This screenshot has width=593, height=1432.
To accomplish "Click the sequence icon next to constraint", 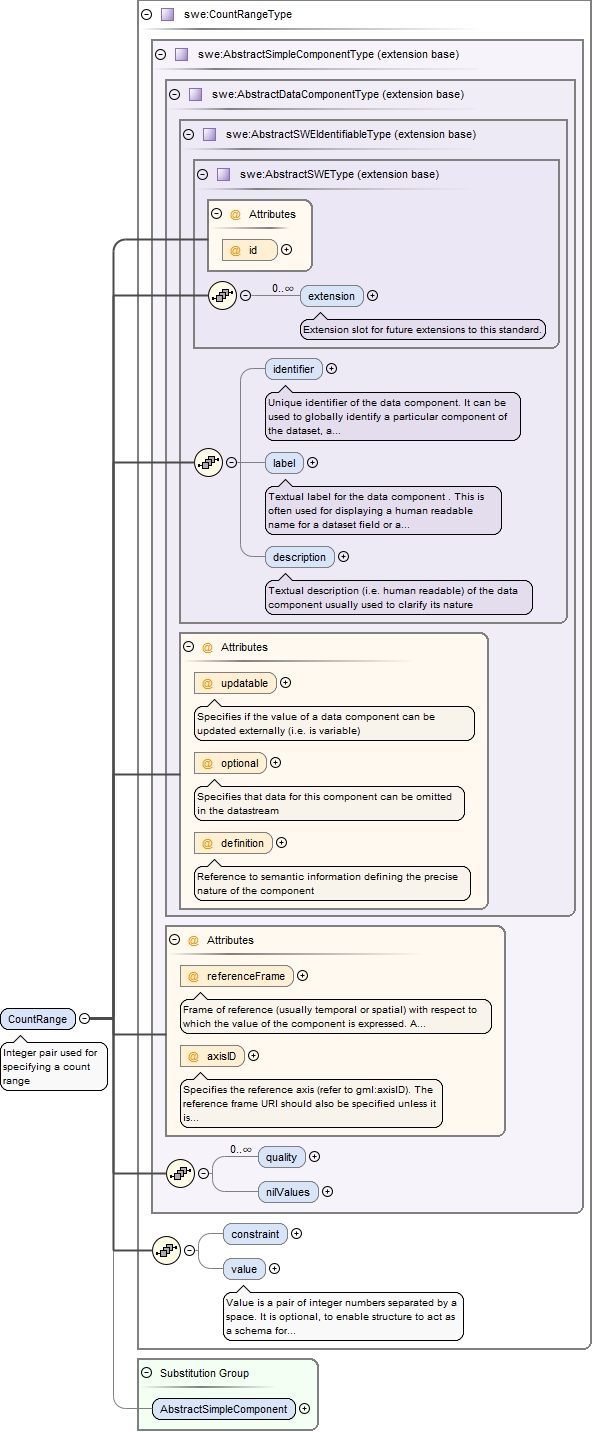I will pos(166,1250).
